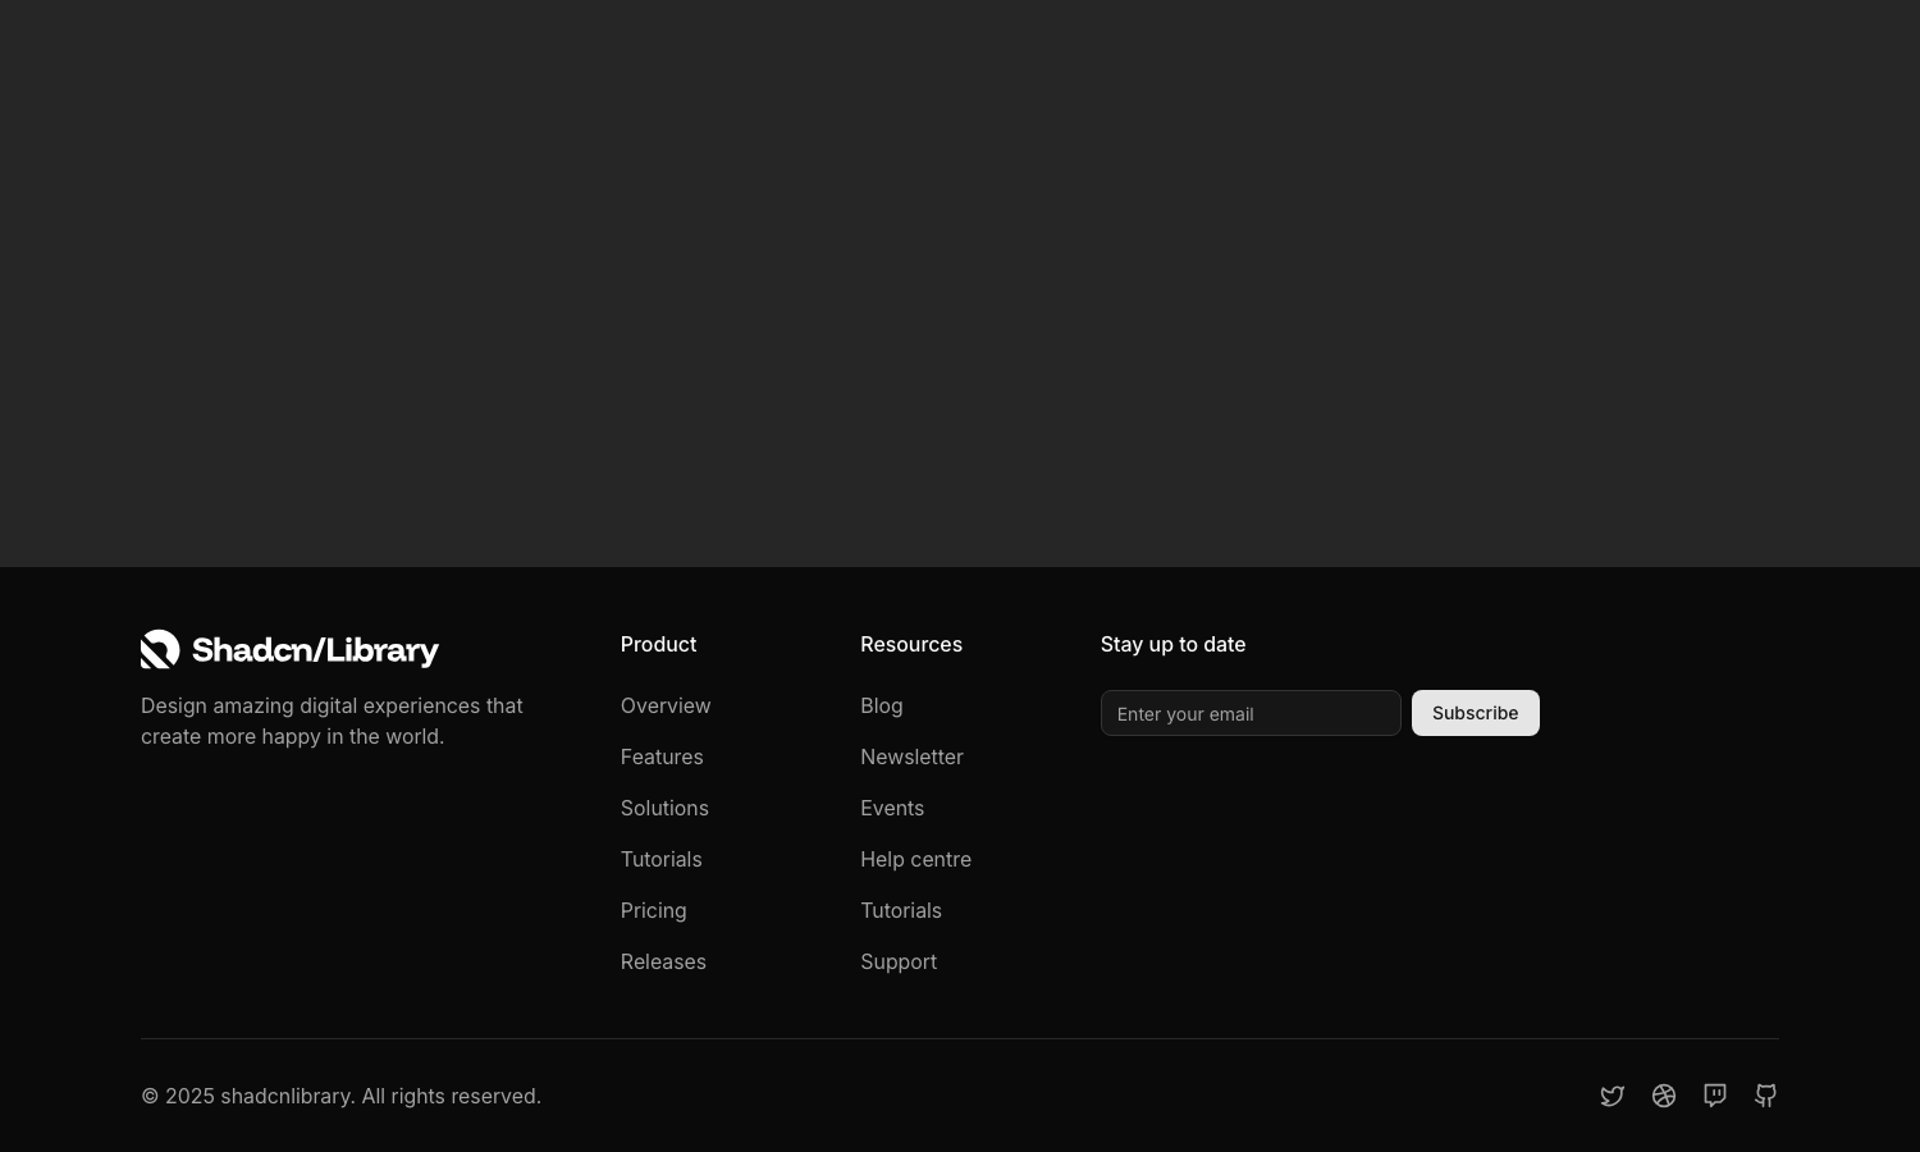Open Tutorials under the Resources column

pos(901,911)
